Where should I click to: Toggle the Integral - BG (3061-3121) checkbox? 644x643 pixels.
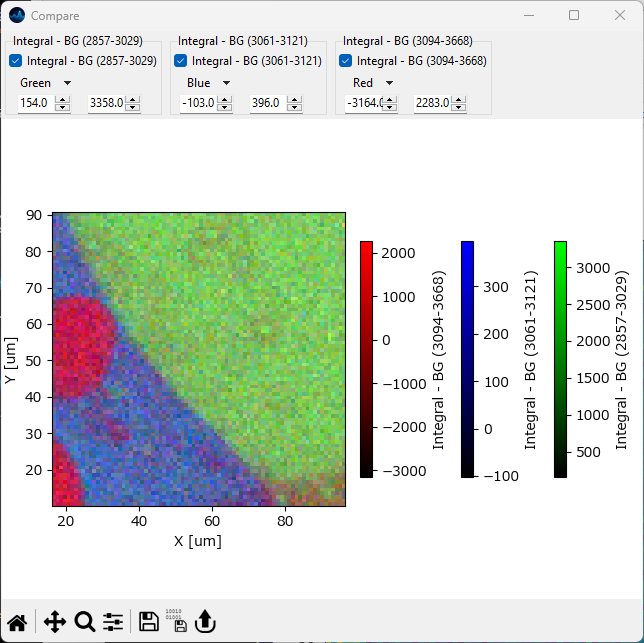point(181,61)
